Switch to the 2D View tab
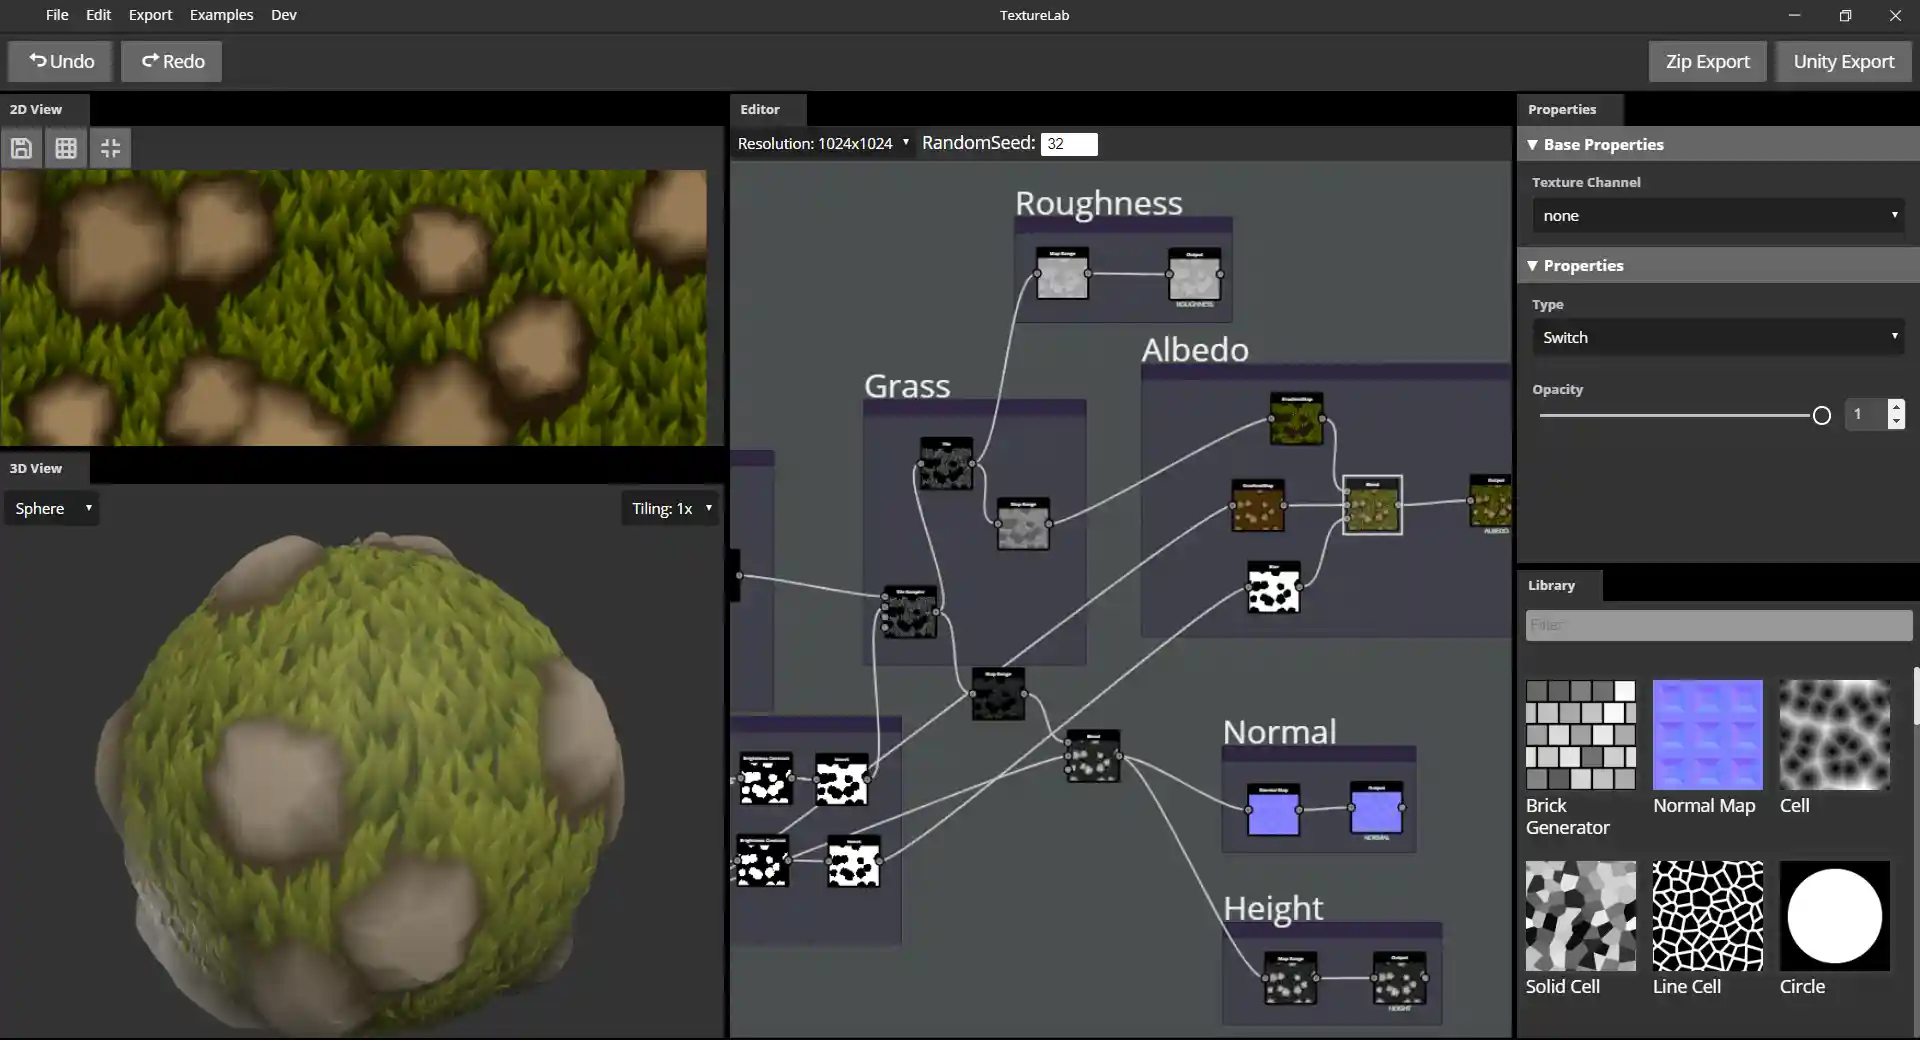 (x=44, y=109)
